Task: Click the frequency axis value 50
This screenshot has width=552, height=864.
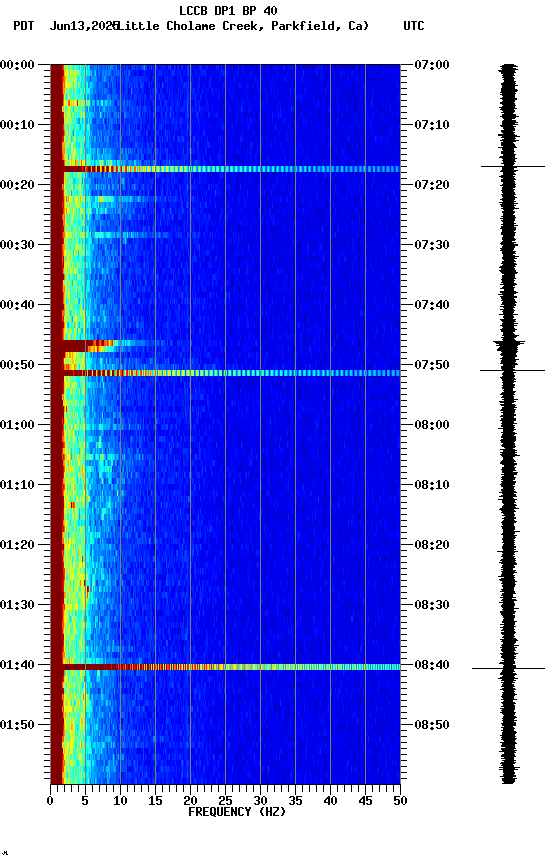Action: tap(400, 801)
